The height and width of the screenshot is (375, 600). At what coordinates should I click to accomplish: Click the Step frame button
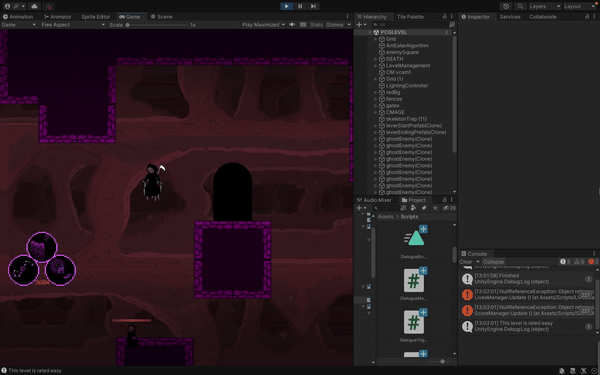click(313, 6)
